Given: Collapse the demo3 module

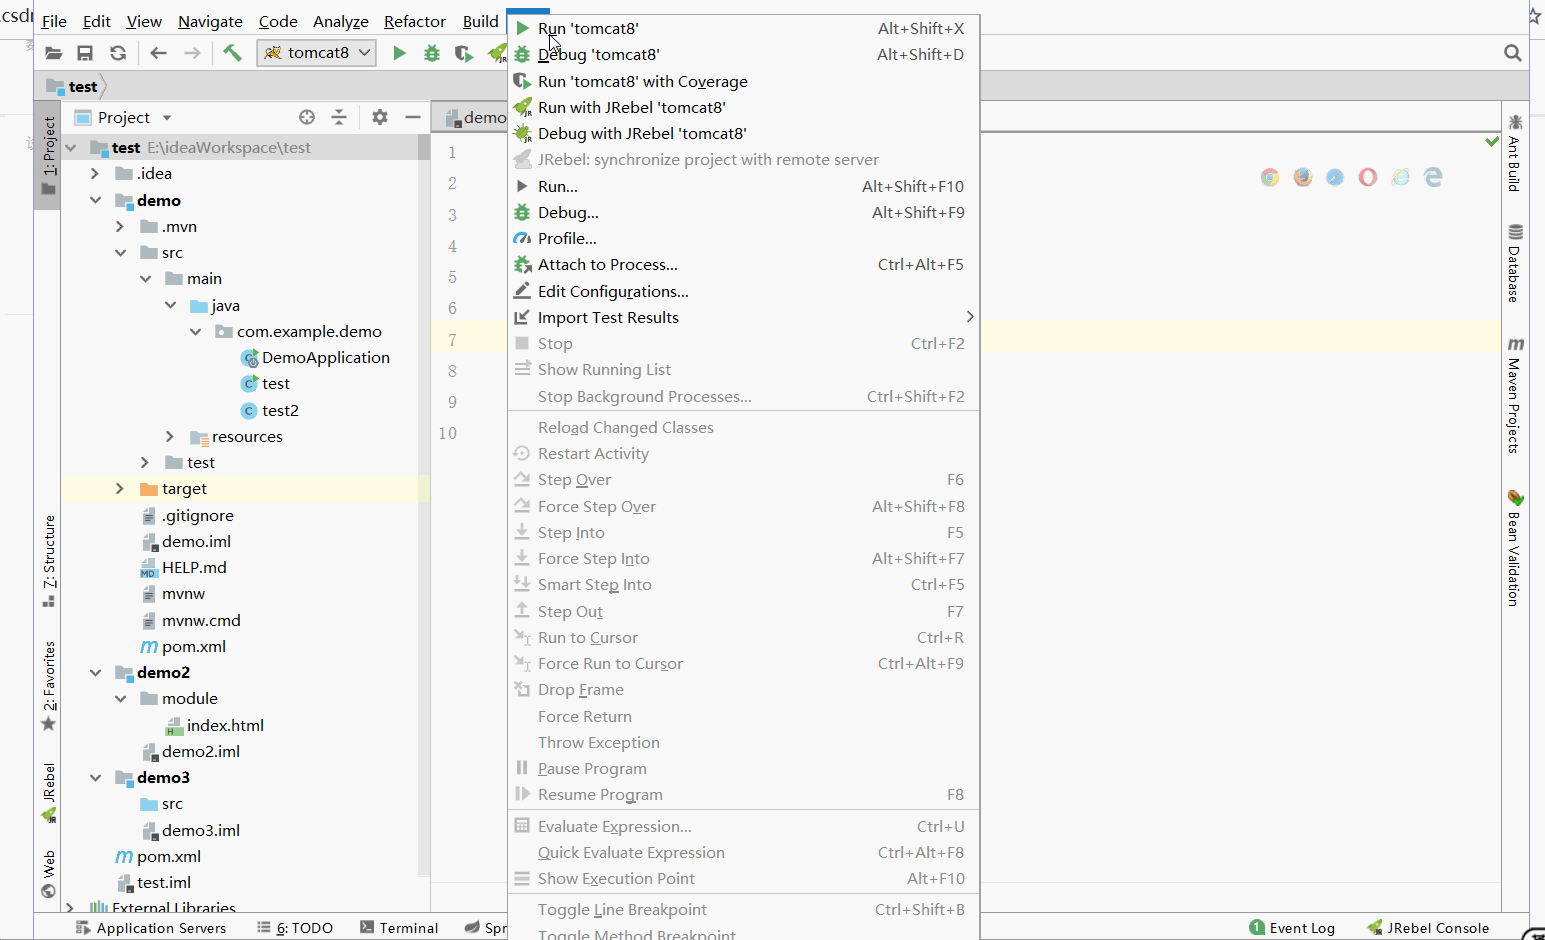Looking at the screenshot, I should (x=95, y=778).
